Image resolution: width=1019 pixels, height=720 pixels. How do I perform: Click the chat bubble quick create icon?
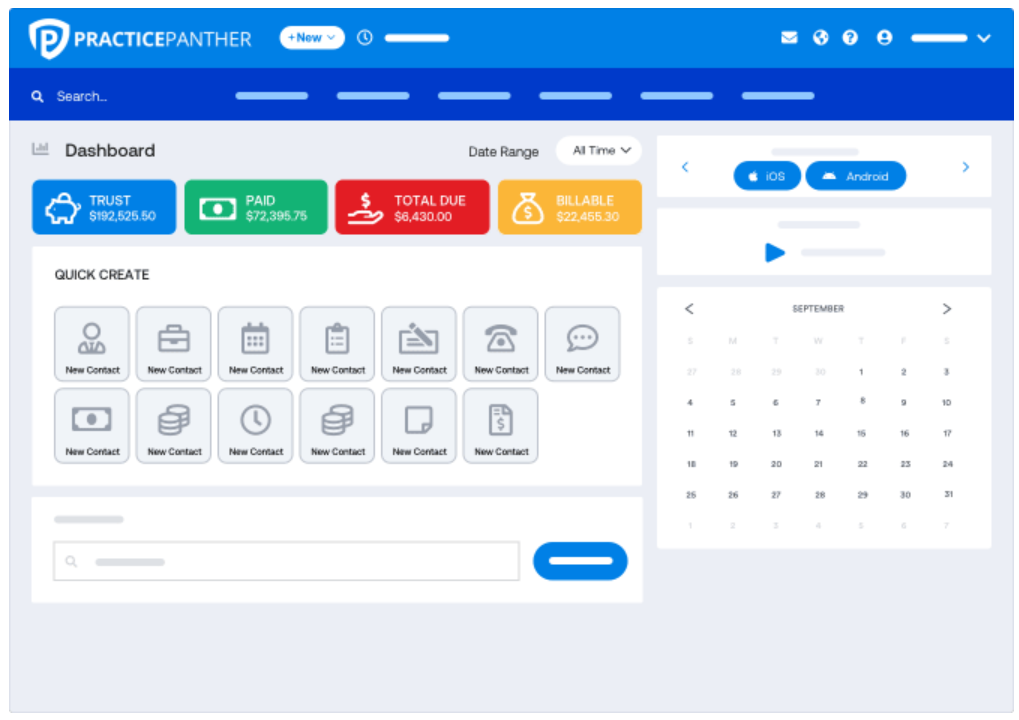coord(582,344)
